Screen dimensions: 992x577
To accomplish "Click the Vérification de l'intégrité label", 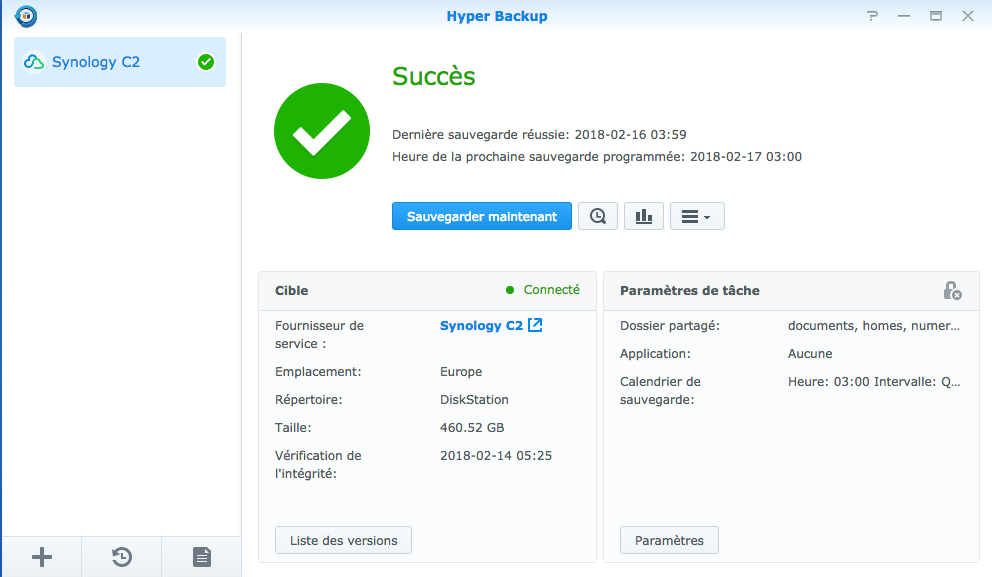I will [318, 464].
